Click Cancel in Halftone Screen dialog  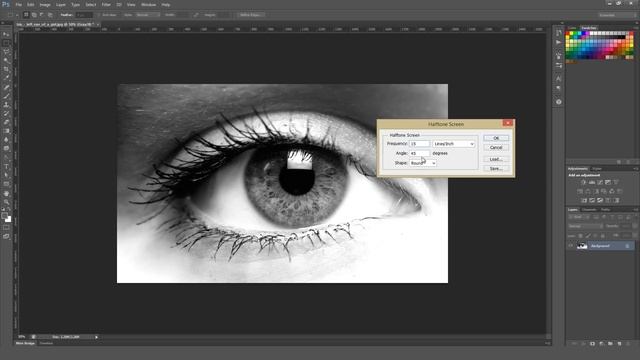coord(496,147)
